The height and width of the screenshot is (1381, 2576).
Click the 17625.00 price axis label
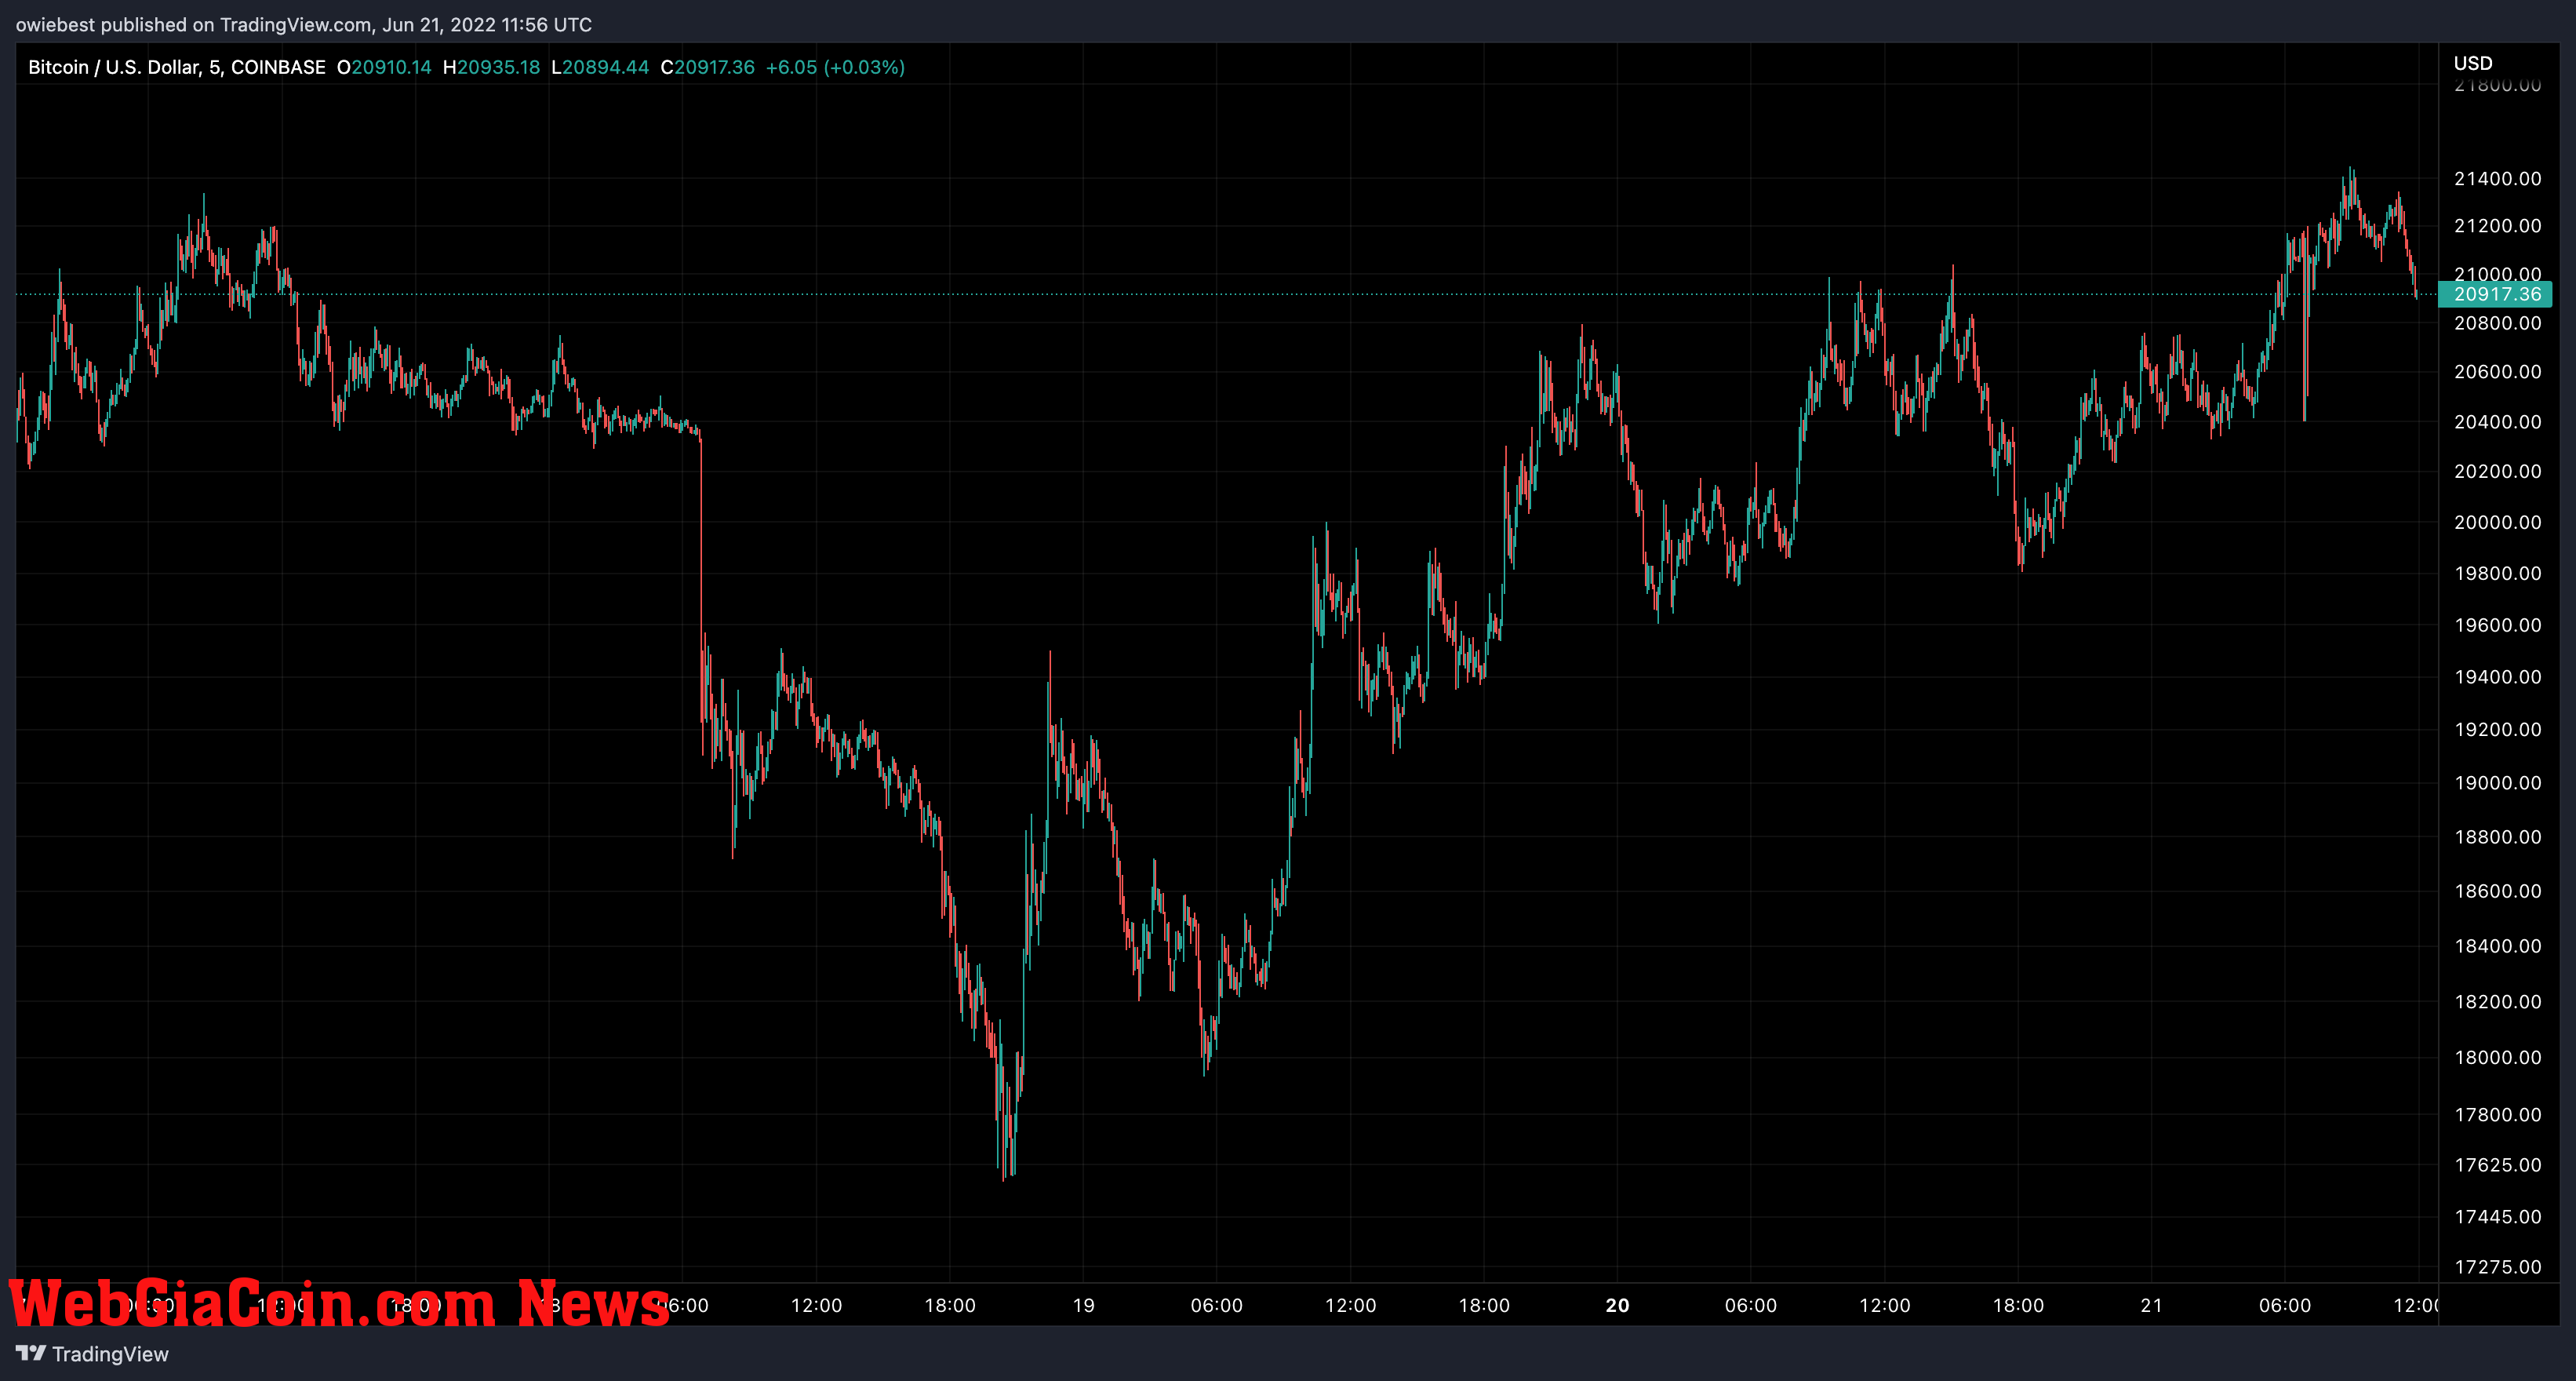[2497, 1166]
